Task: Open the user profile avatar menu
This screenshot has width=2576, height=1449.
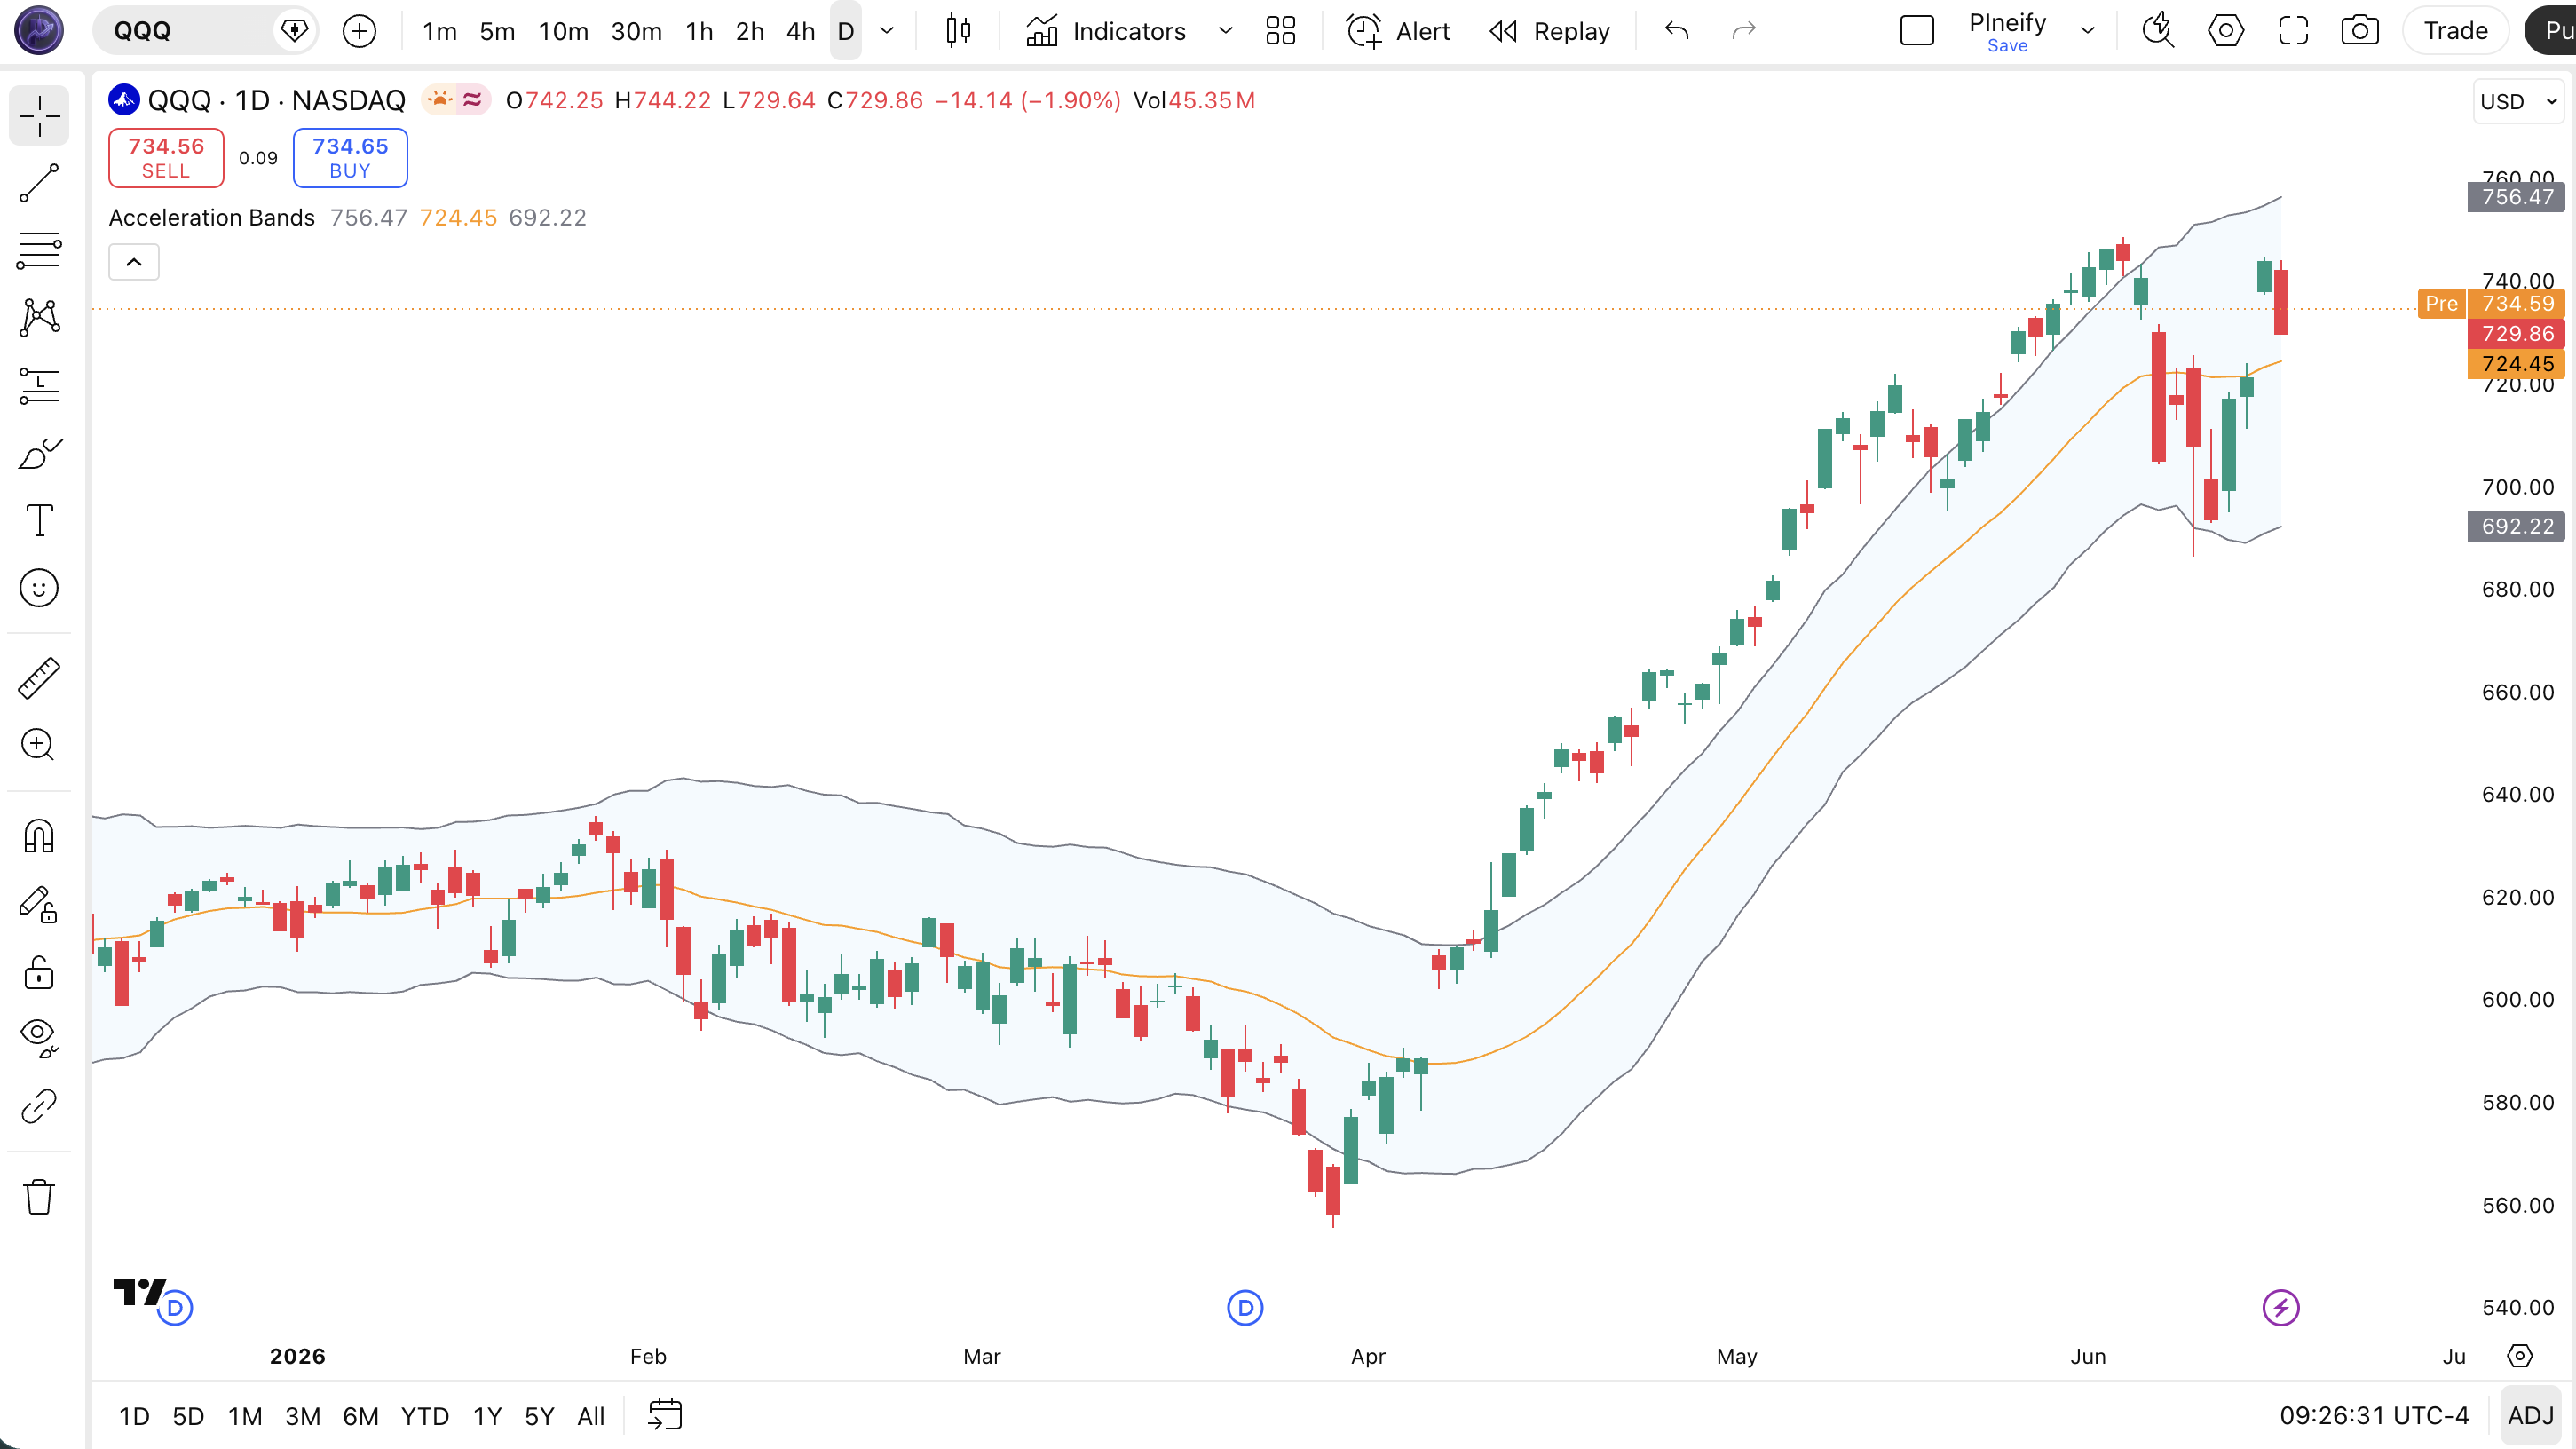Action: [39, 30]
